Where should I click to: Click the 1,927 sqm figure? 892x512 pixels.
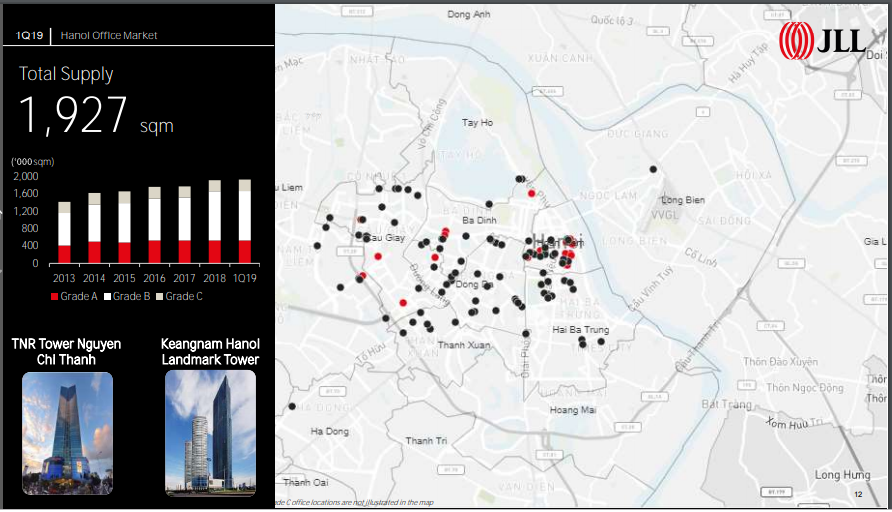pos(95,116)
